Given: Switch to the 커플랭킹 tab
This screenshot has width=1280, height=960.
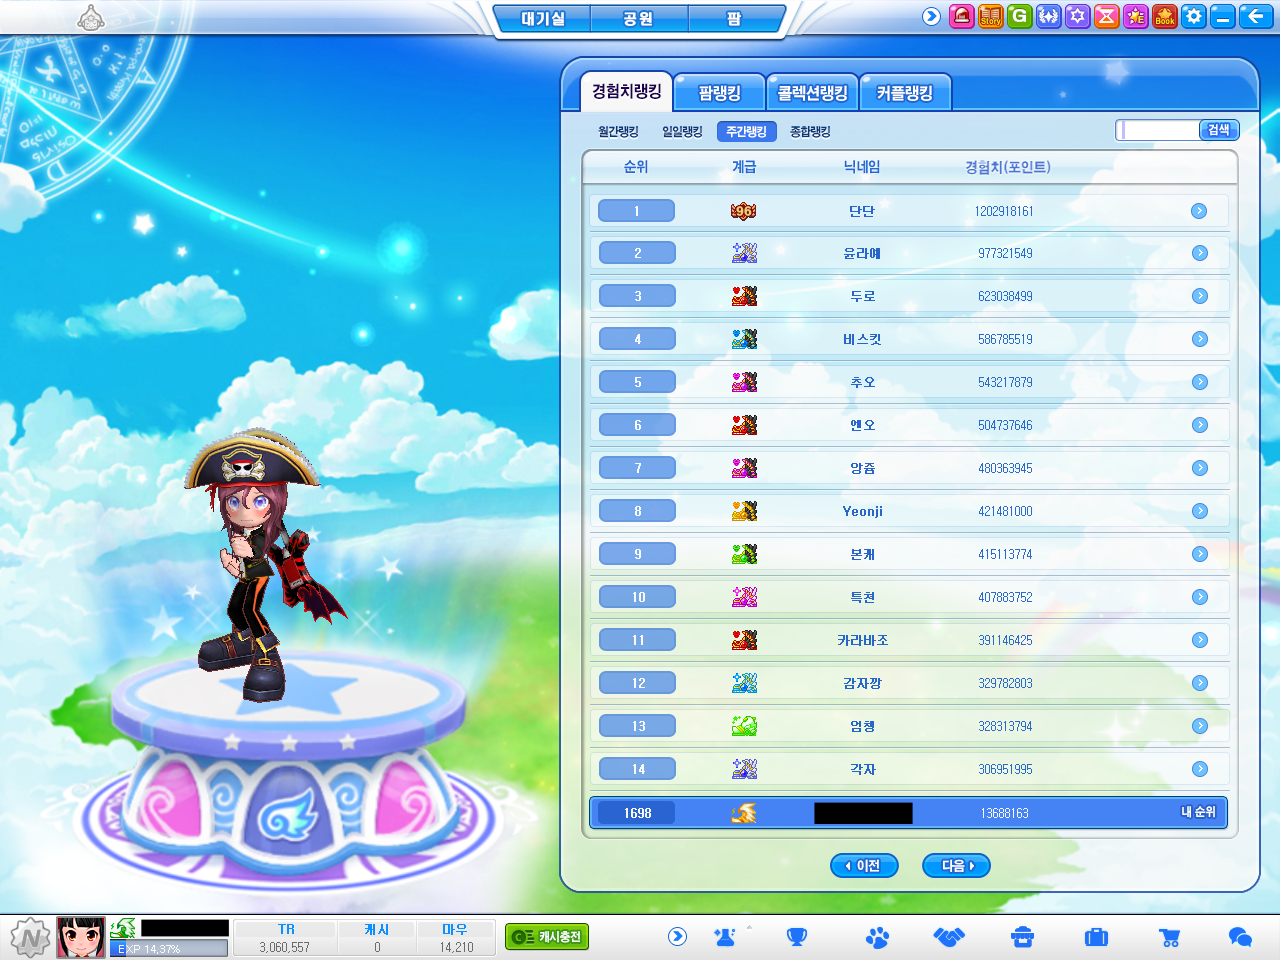Looking at the screenshot, I should point(905,93).
